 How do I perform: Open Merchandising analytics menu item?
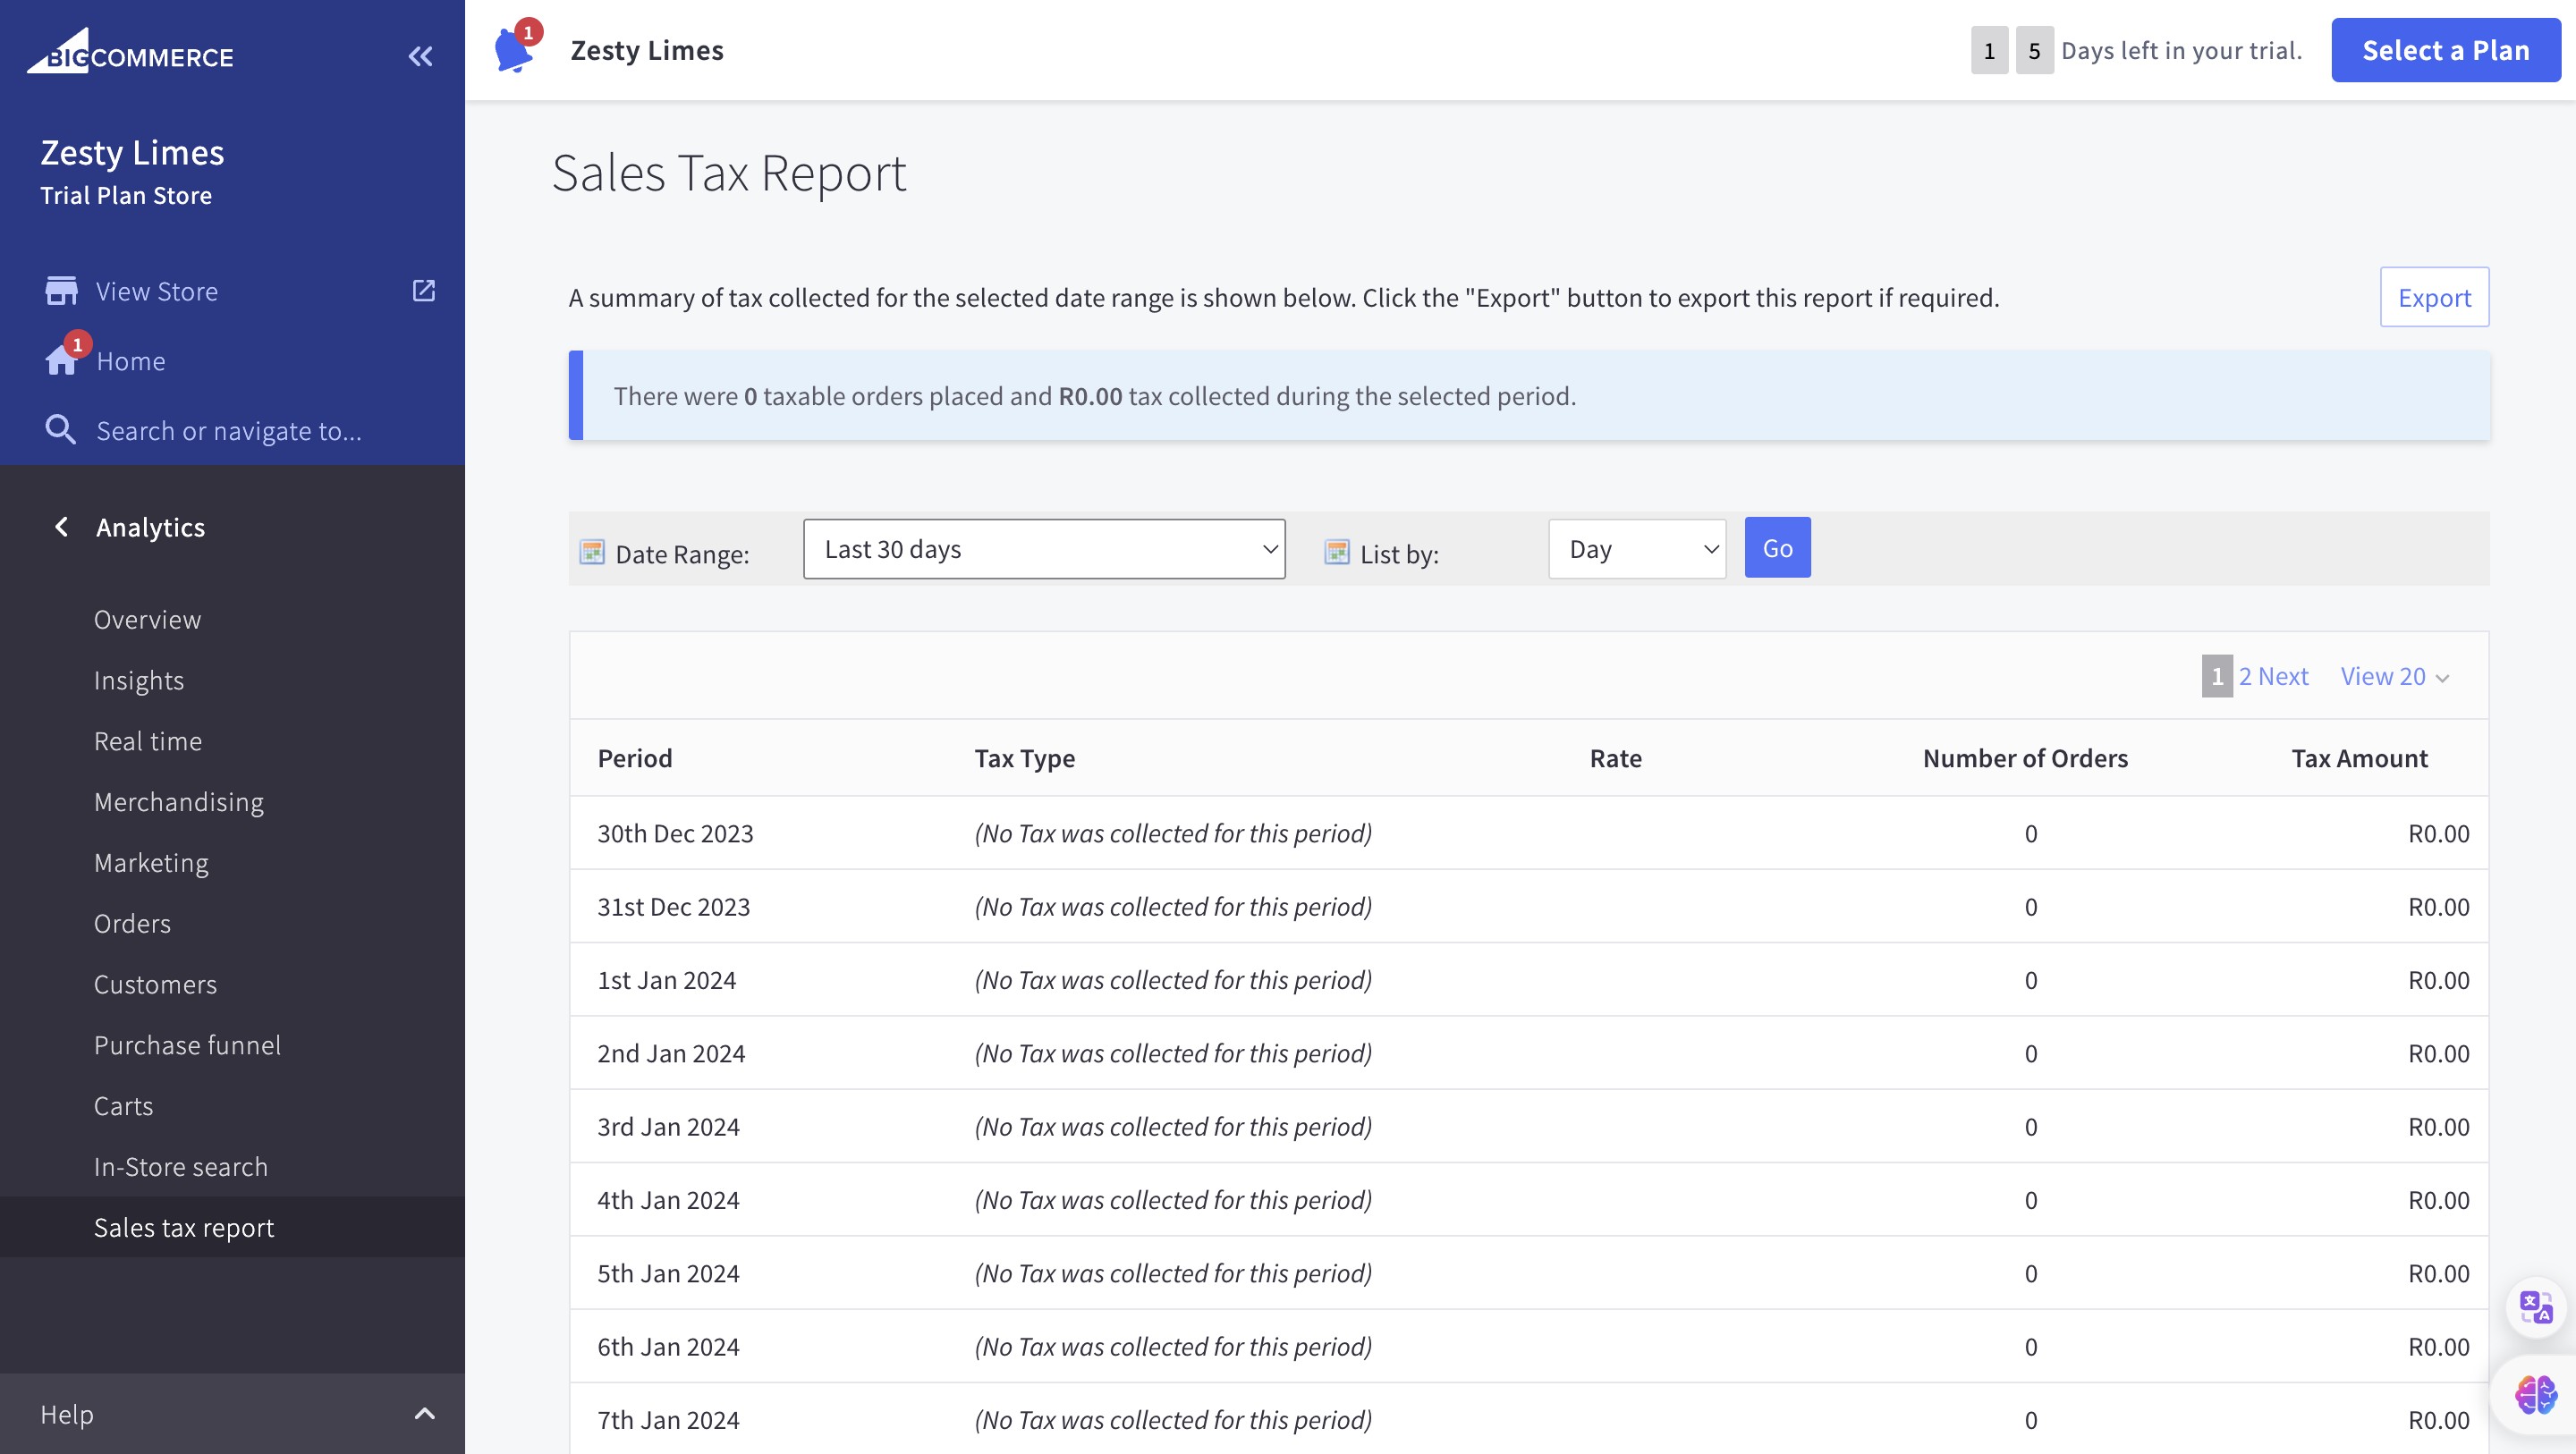[179, 802]
